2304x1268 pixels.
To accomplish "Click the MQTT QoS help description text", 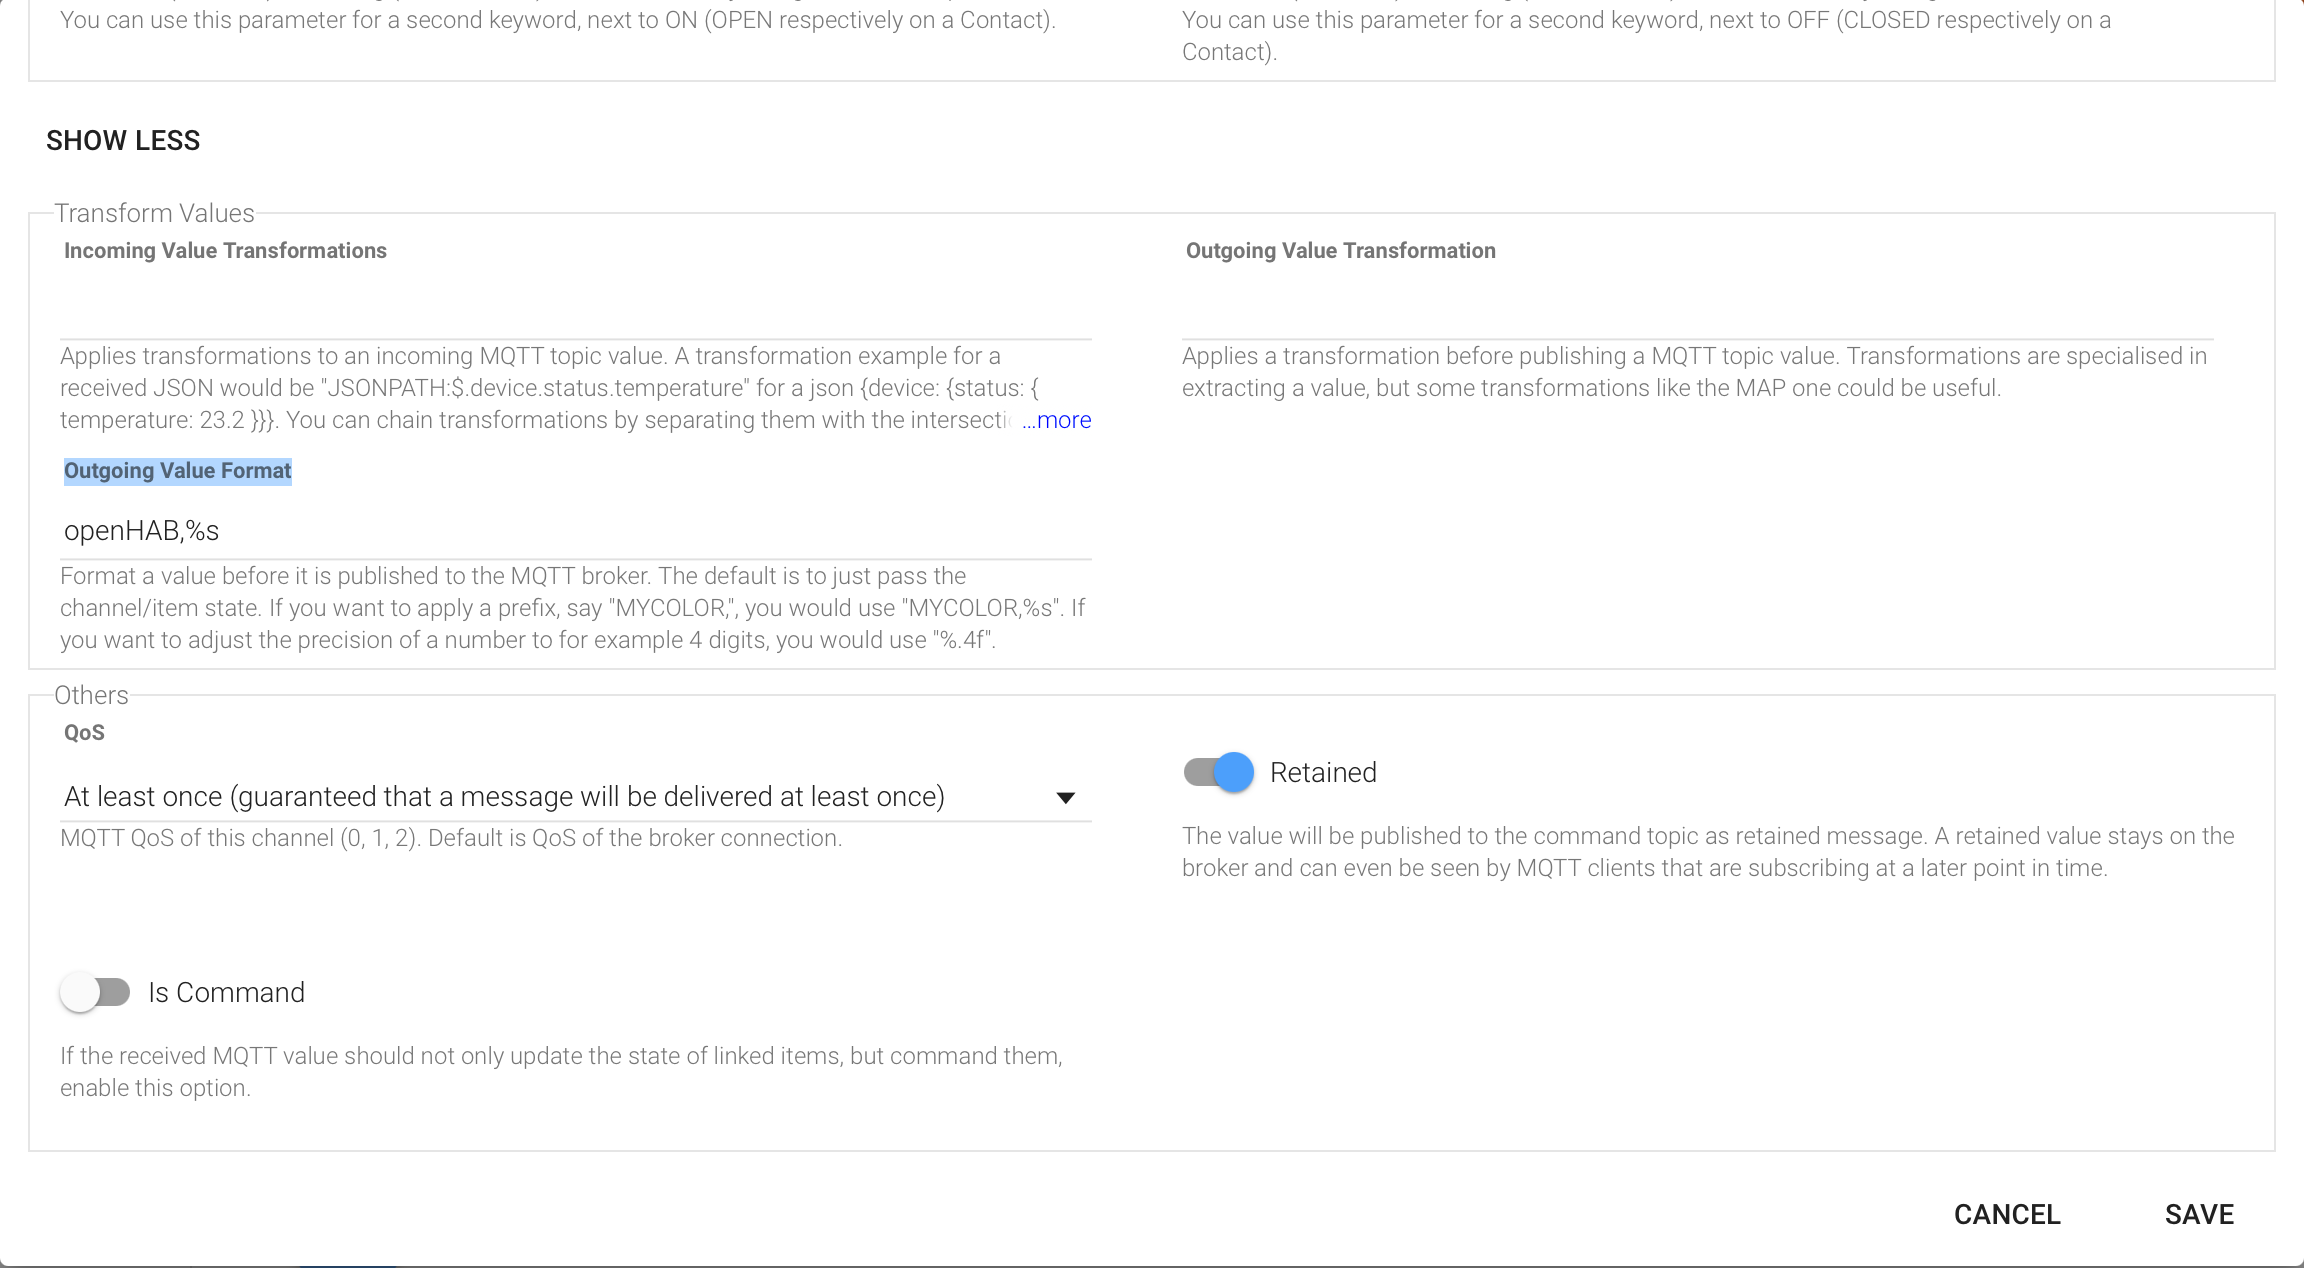I will point(451,838).
